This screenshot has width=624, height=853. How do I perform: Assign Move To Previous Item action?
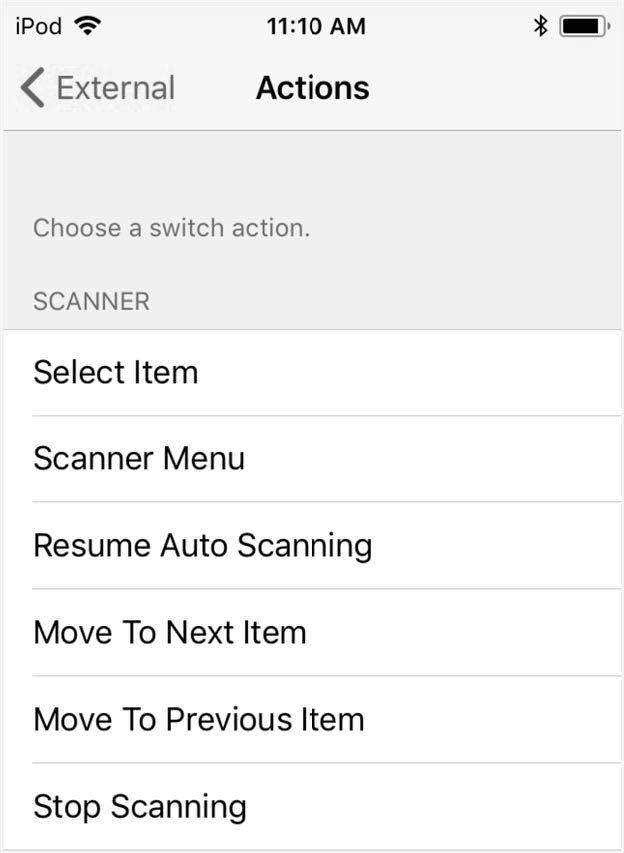(x=312, y=719)
